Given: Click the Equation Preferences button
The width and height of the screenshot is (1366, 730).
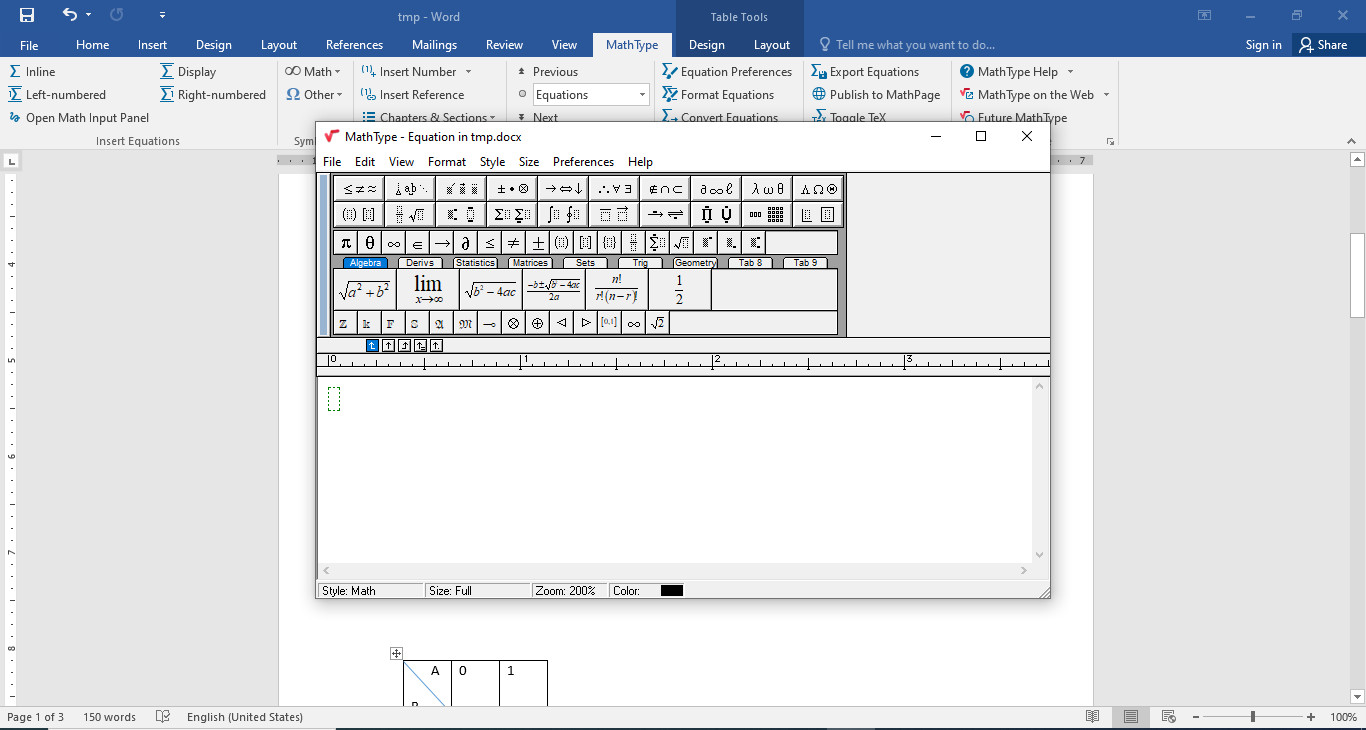Looking at the screenshot, I should 727,72.
